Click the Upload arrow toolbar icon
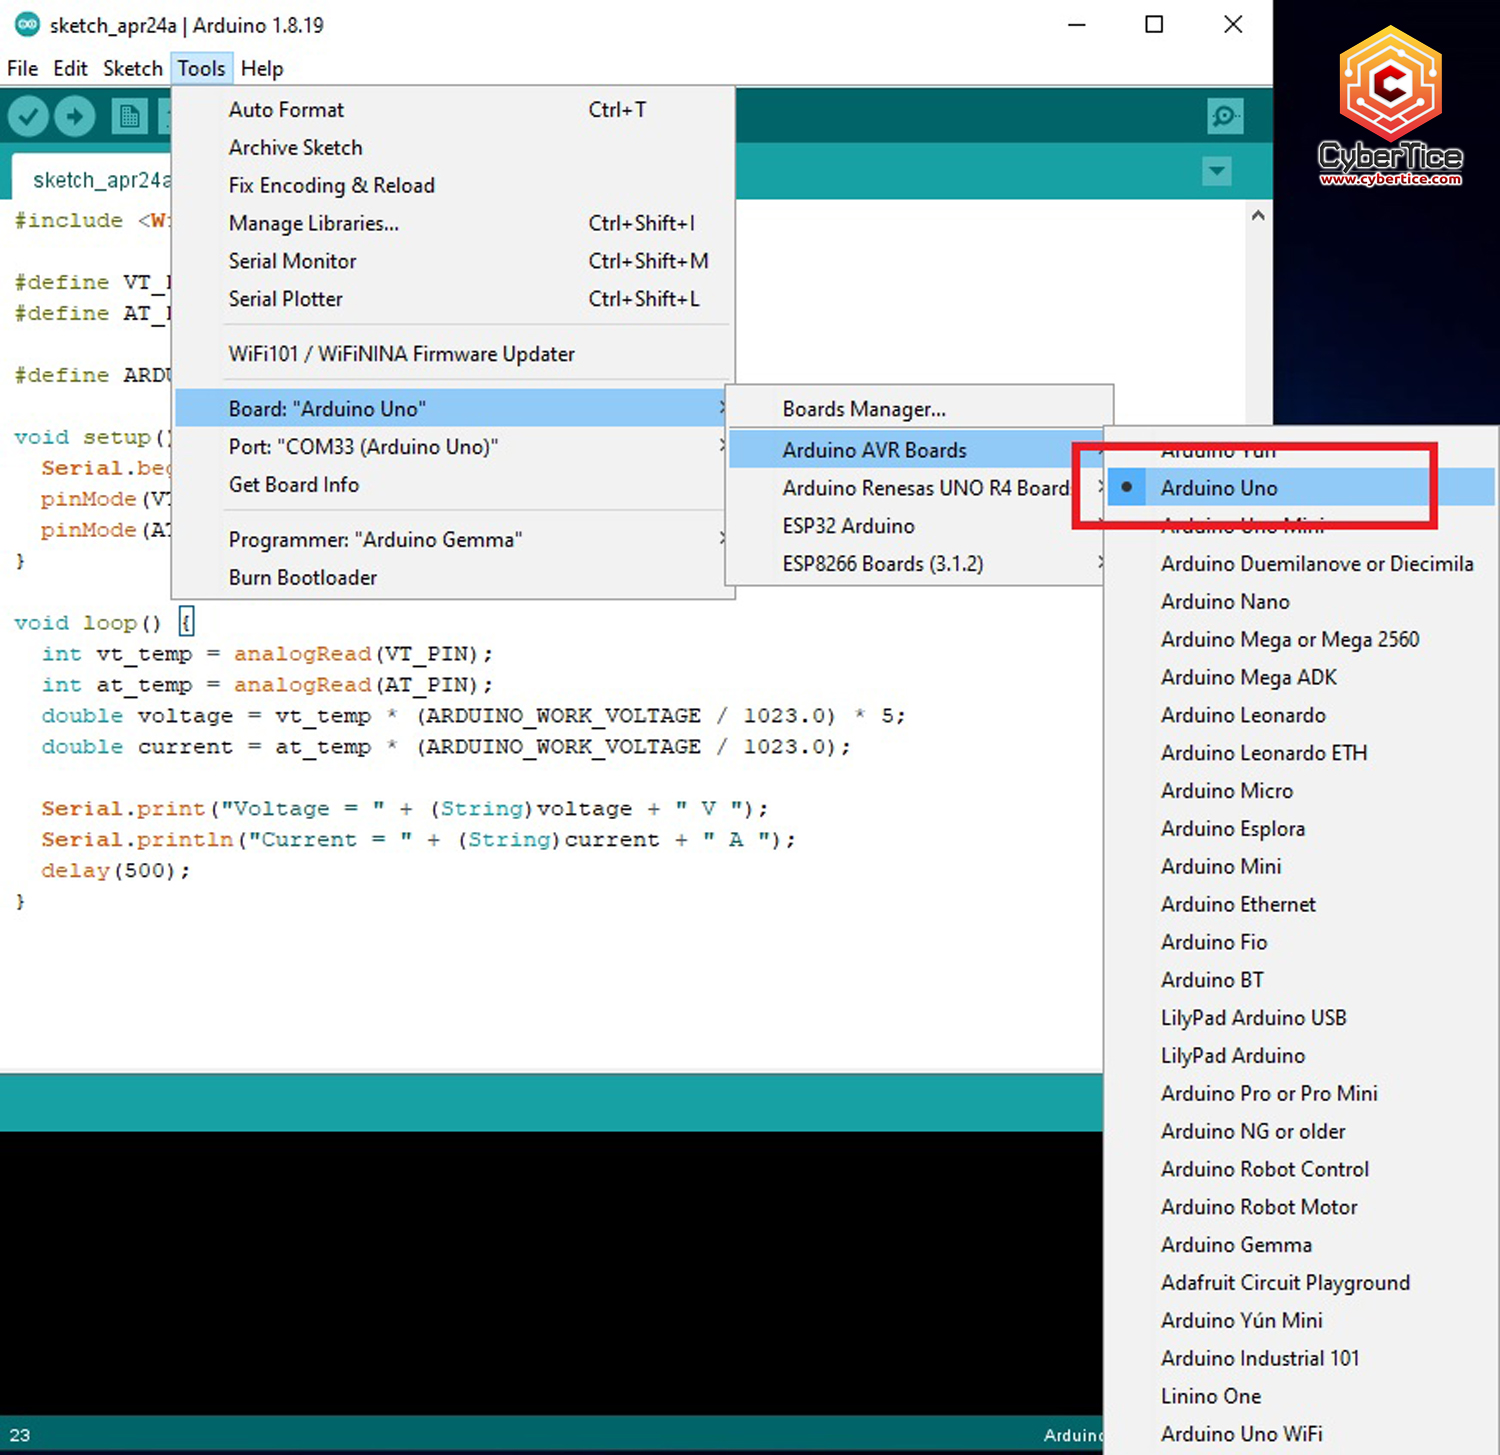 [75, 117]
